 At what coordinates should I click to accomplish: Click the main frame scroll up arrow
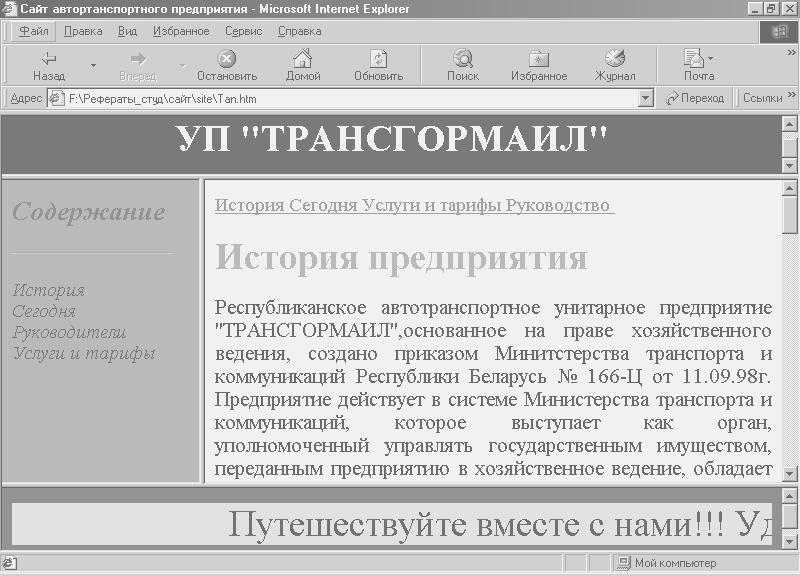[789, 188]
